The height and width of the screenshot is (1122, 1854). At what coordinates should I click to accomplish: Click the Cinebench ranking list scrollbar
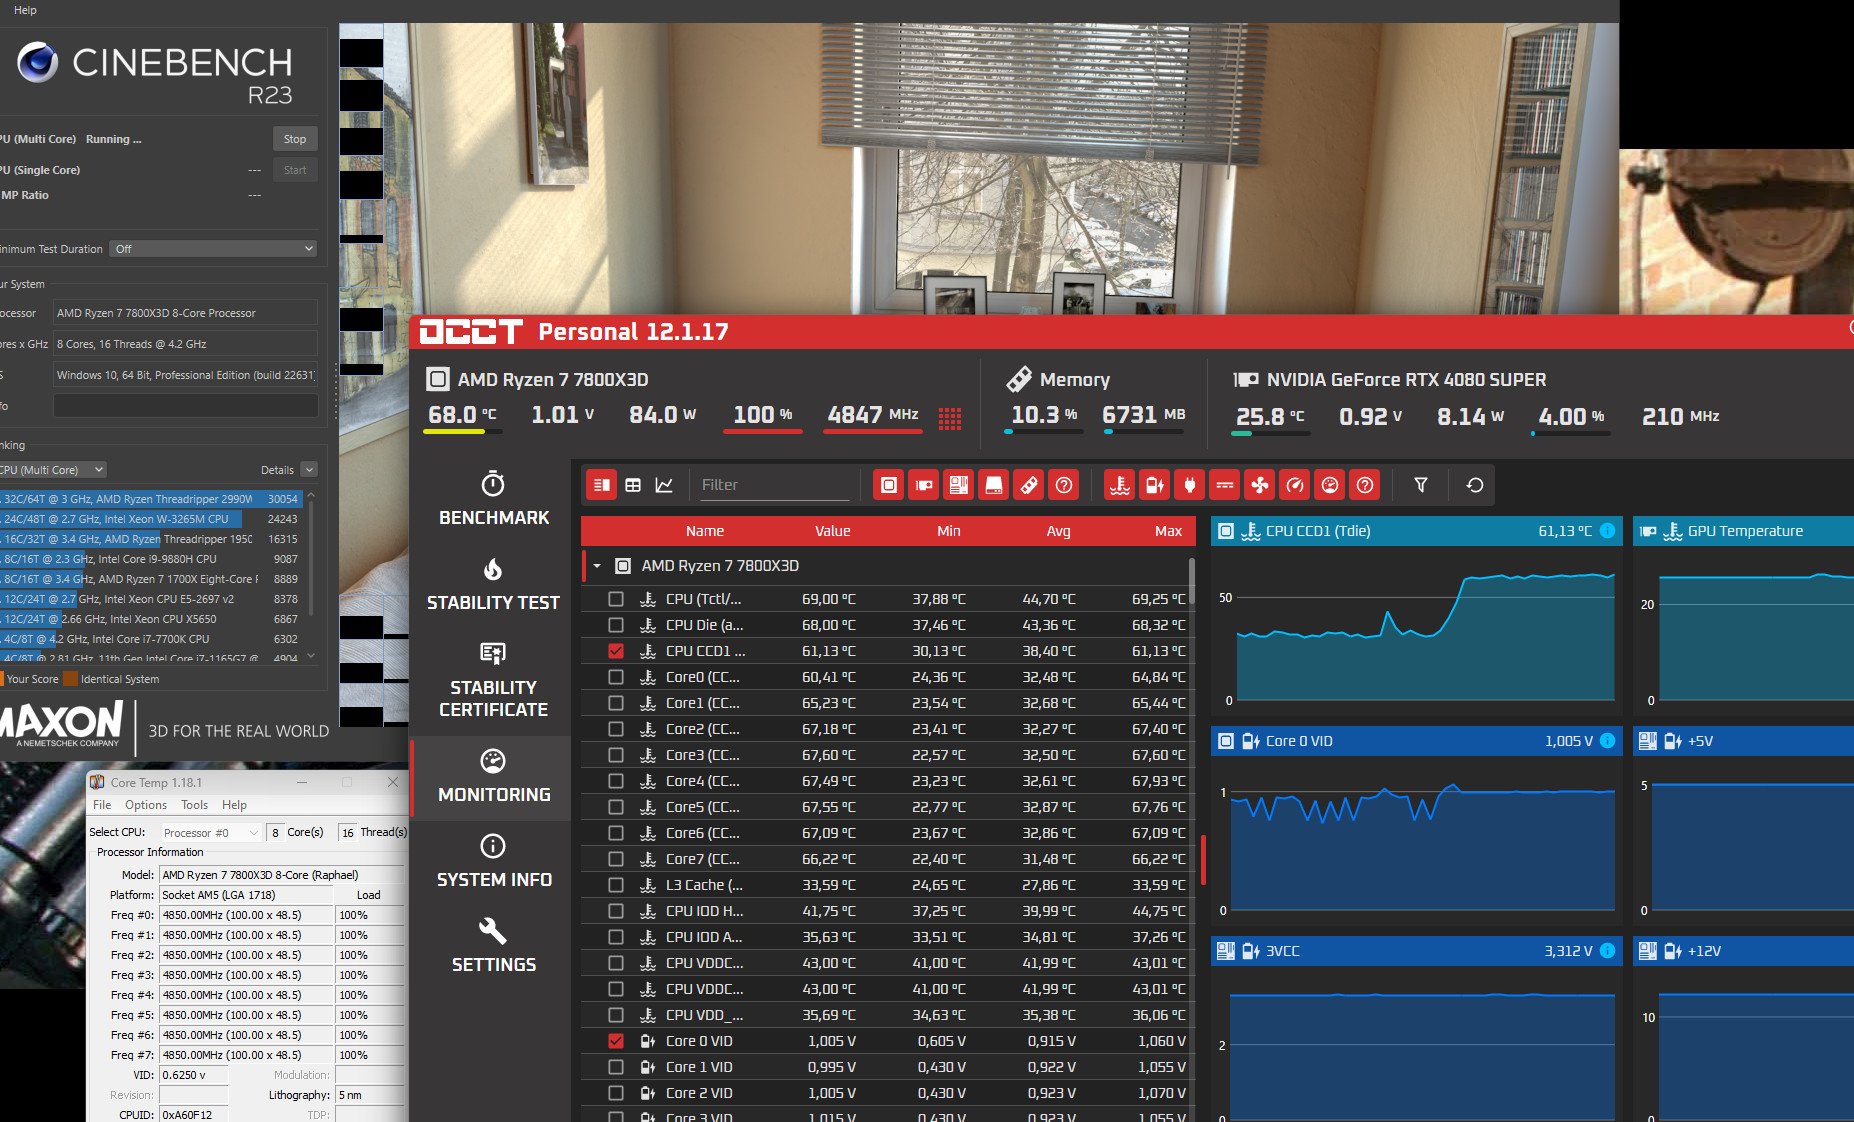click(311, 556)
